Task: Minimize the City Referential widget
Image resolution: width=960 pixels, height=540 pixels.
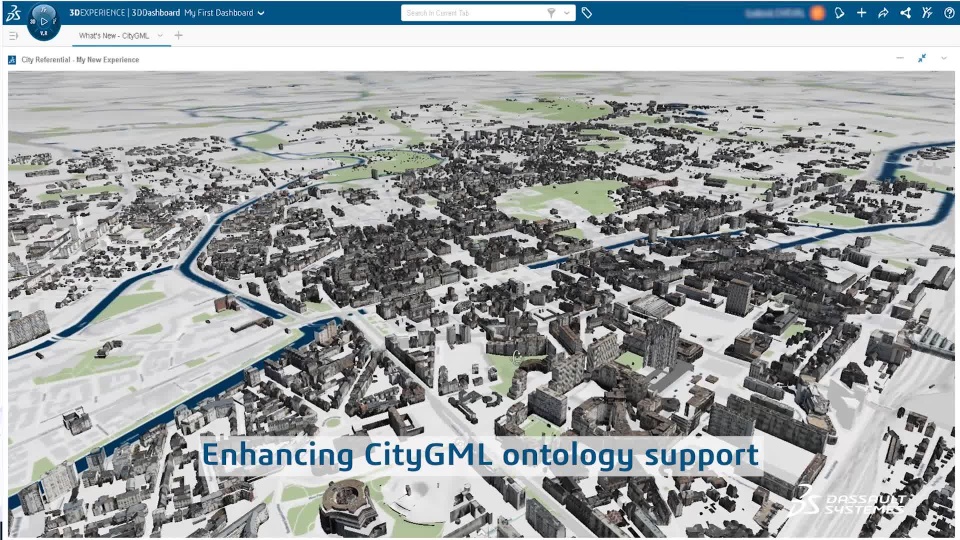Action: coord(900,58)
